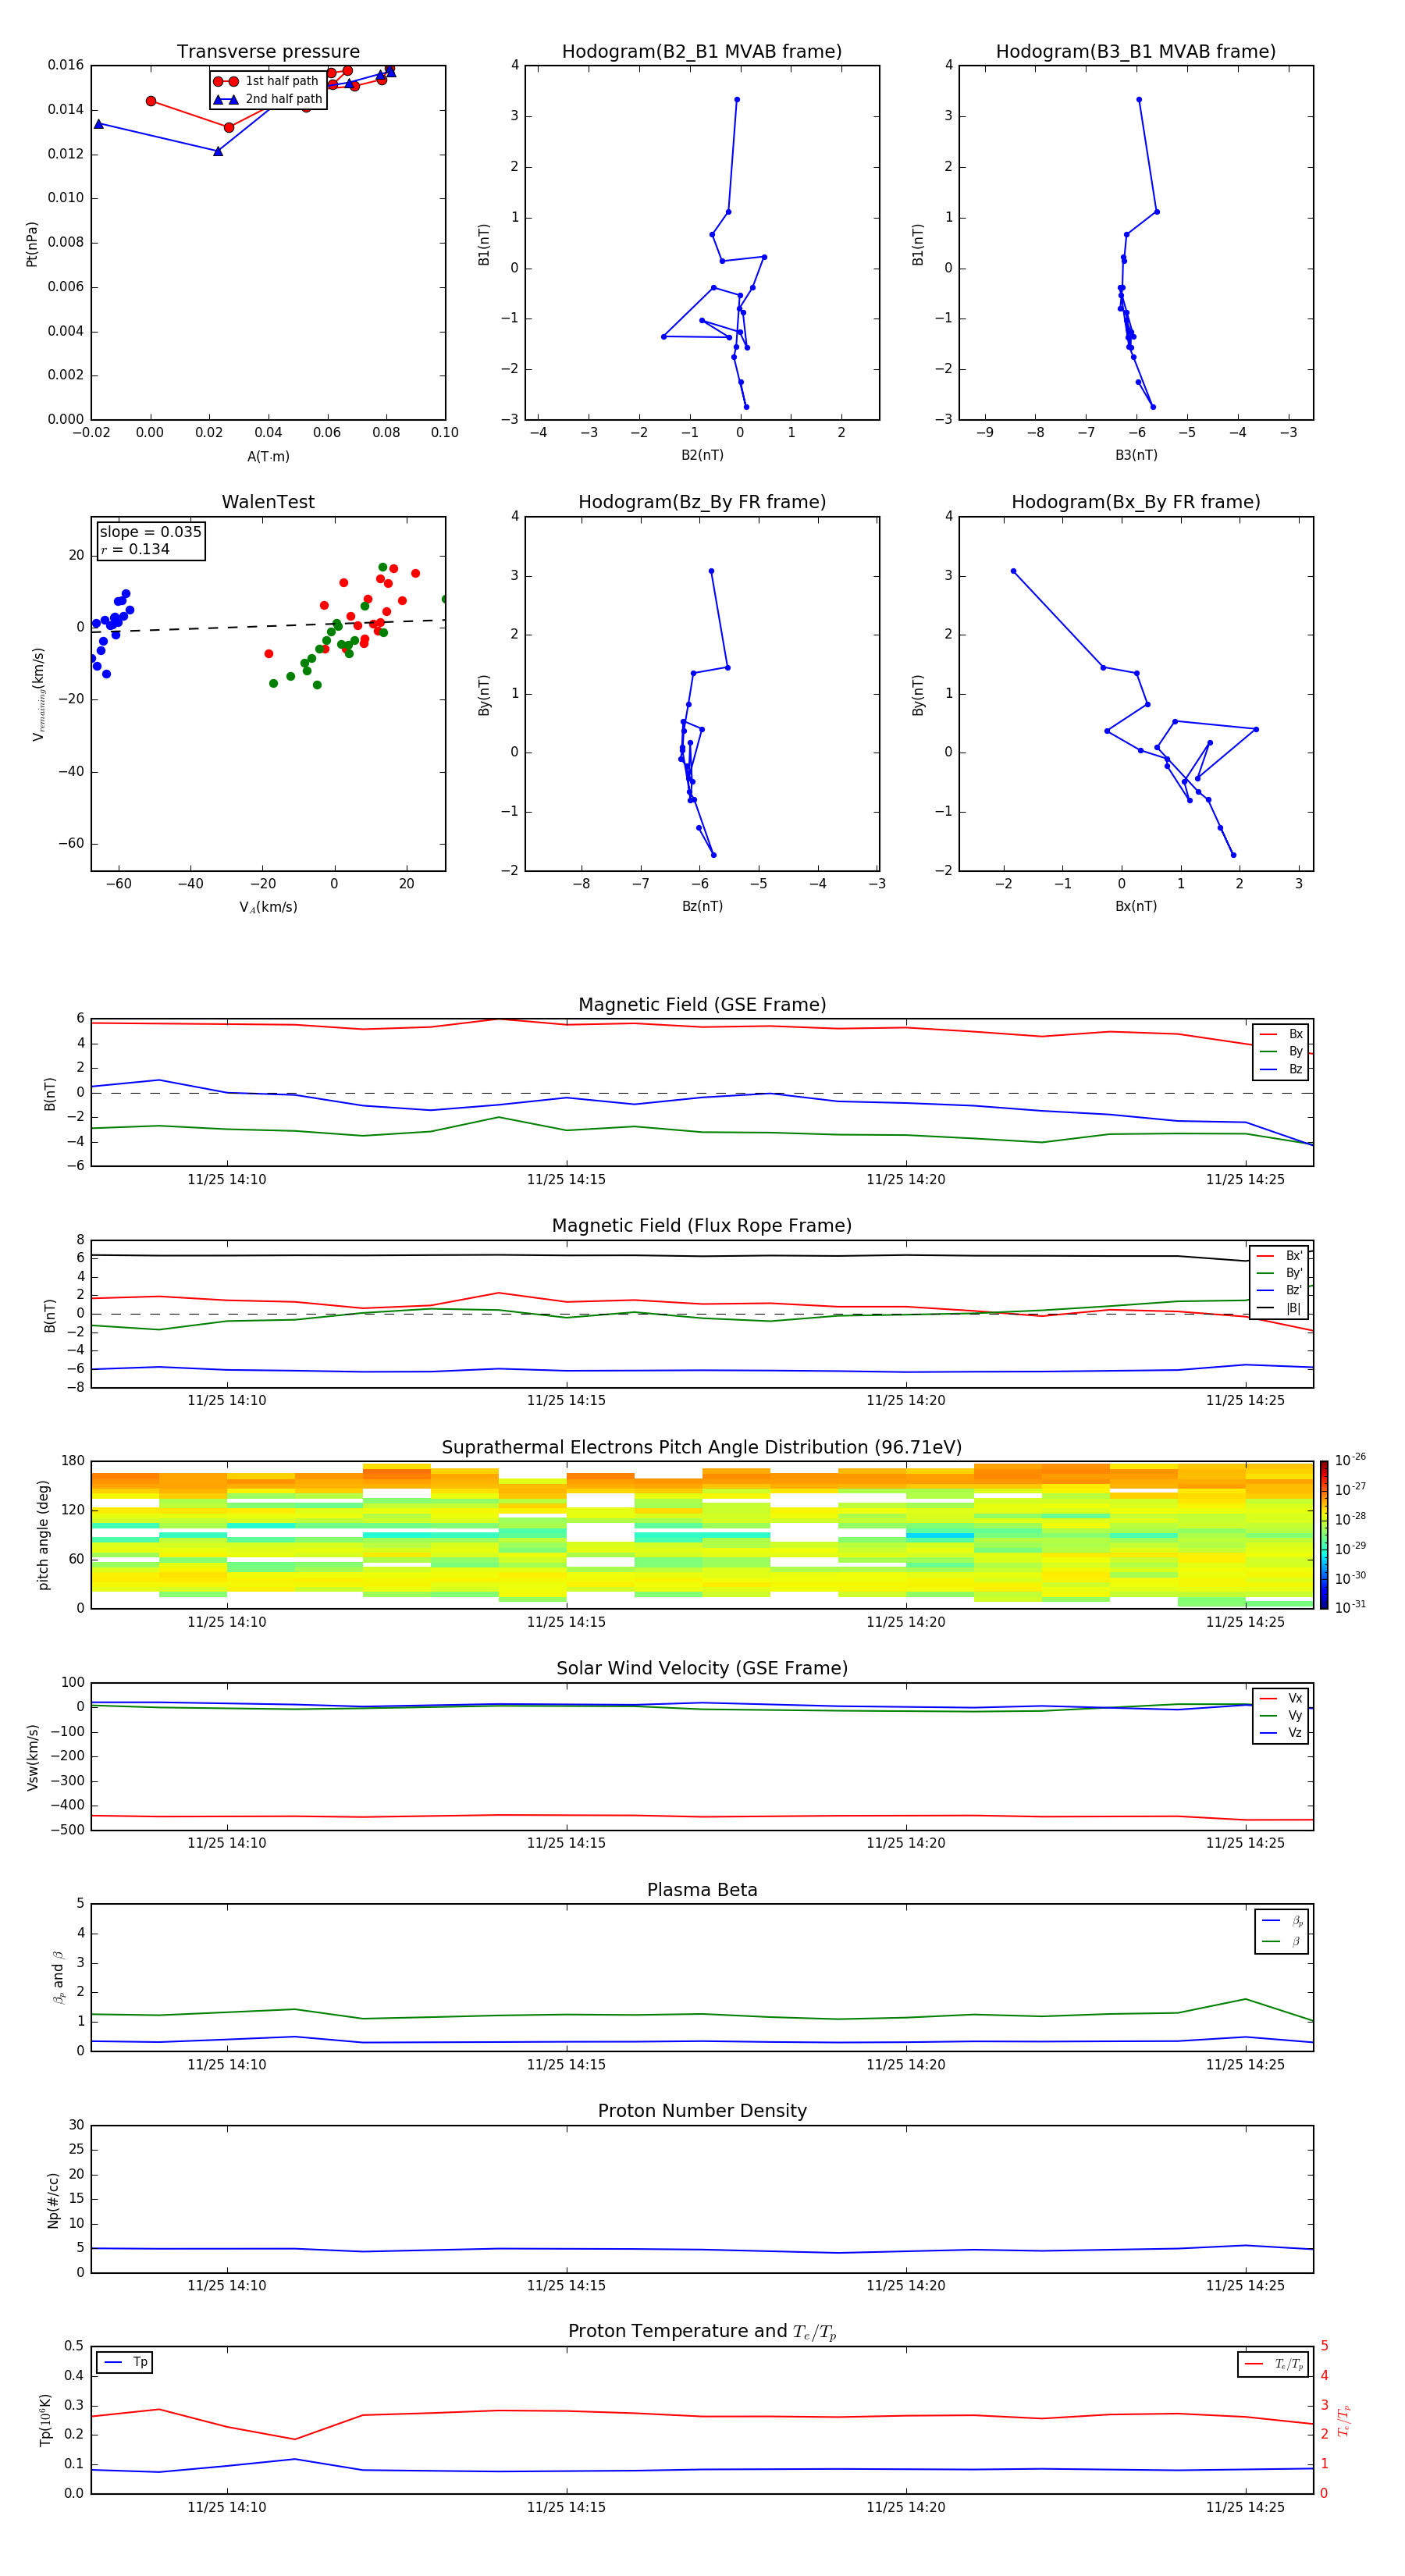Click the Bx legend entry in the GSE magnetic field panel
1405x2576 pixels.
point(1280,1034)
